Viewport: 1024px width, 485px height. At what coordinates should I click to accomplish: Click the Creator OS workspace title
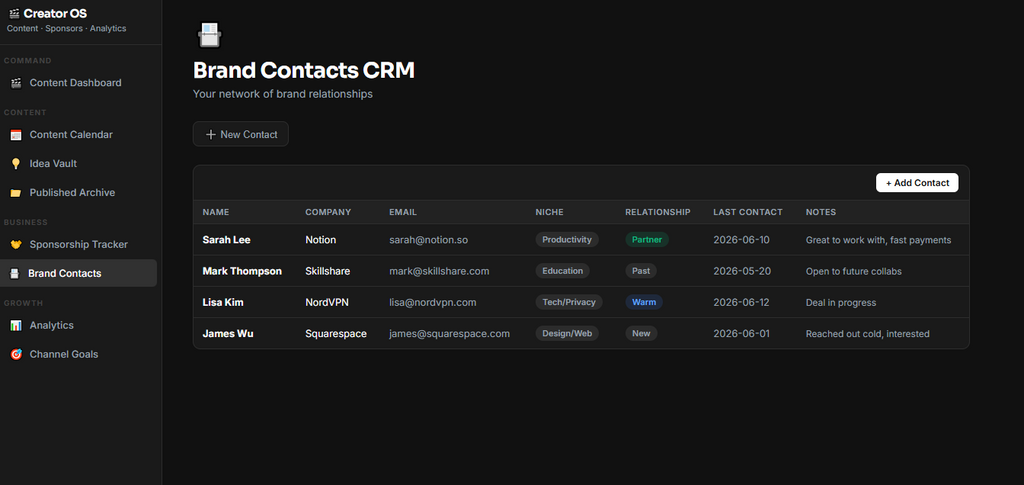point(55,13)
